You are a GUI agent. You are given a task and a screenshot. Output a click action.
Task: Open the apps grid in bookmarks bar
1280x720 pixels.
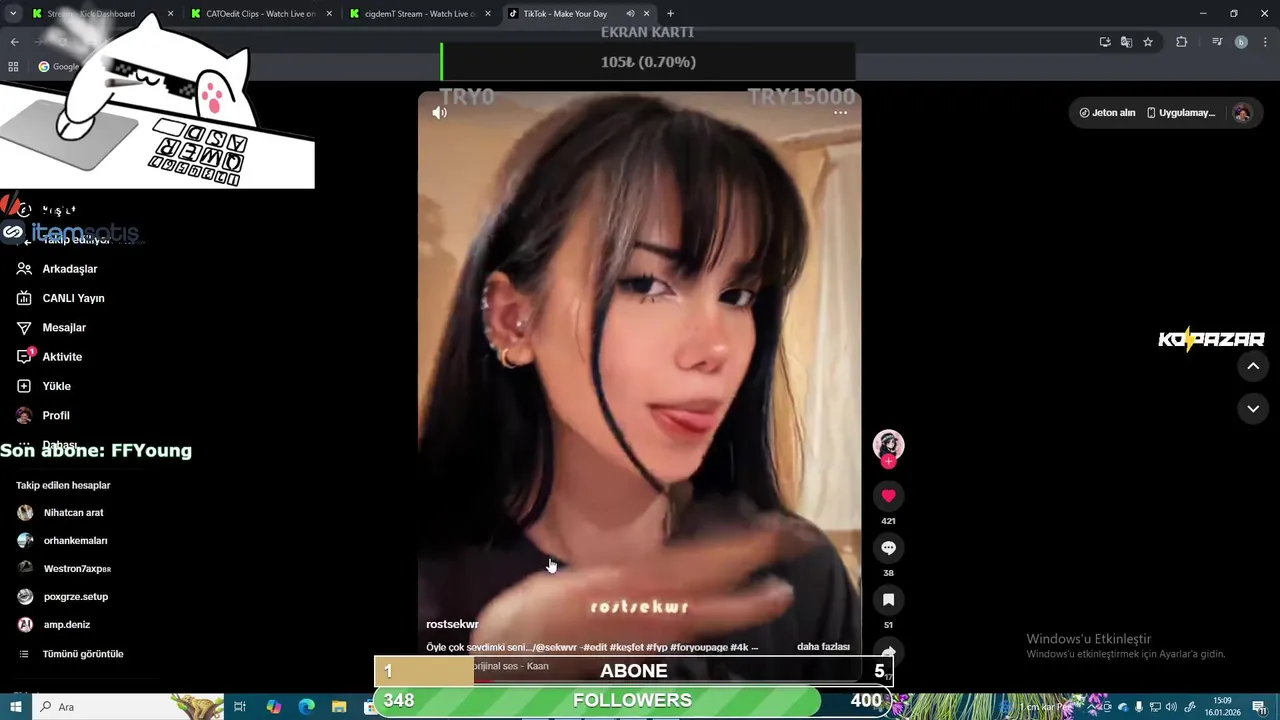13,67
